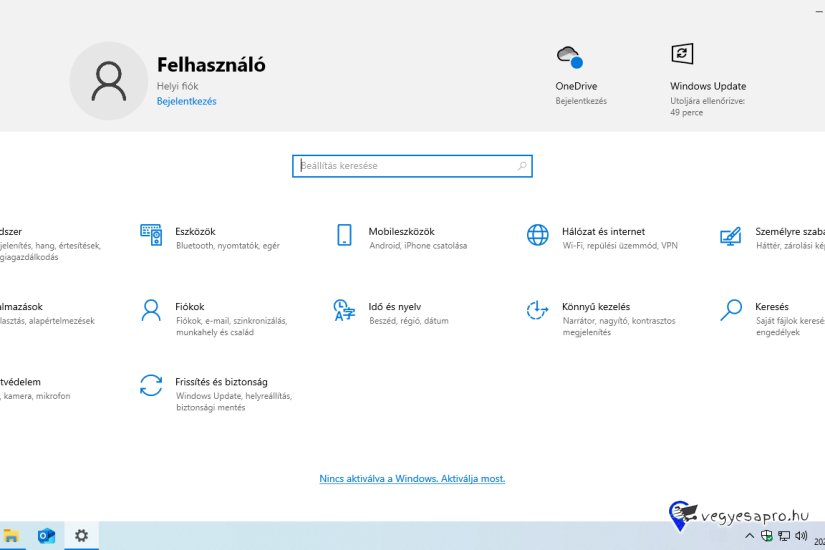Click the Windows Update status icon

click(x=682, y=54)
